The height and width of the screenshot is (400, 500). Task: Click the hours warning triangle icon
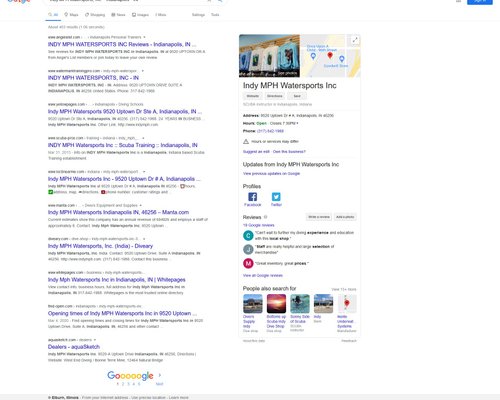[246, 141]
